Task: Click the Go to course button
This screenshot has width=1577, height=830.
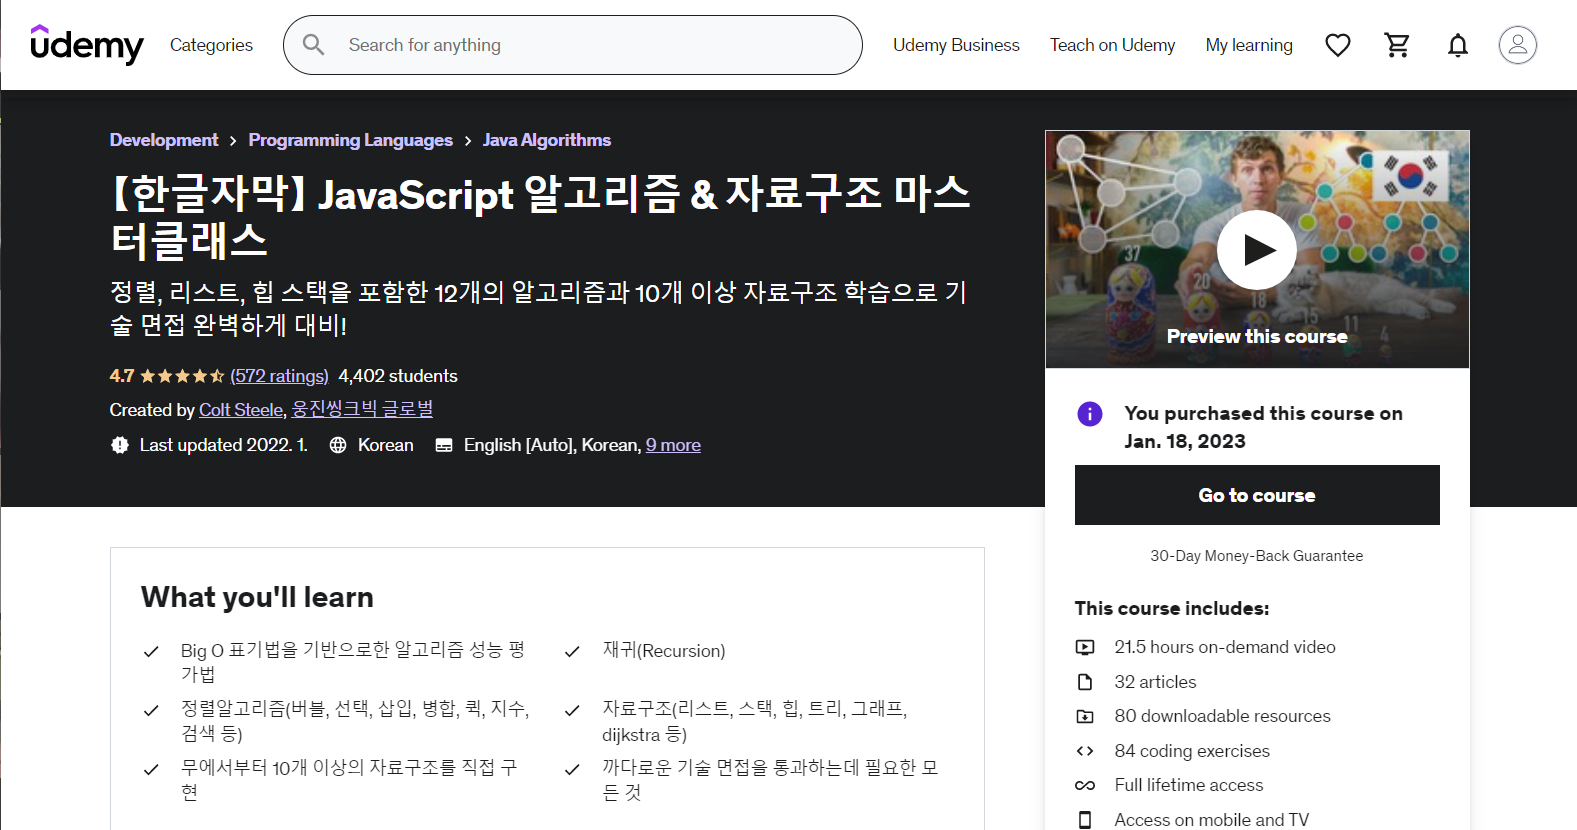Action: [x=1257, y=495]
